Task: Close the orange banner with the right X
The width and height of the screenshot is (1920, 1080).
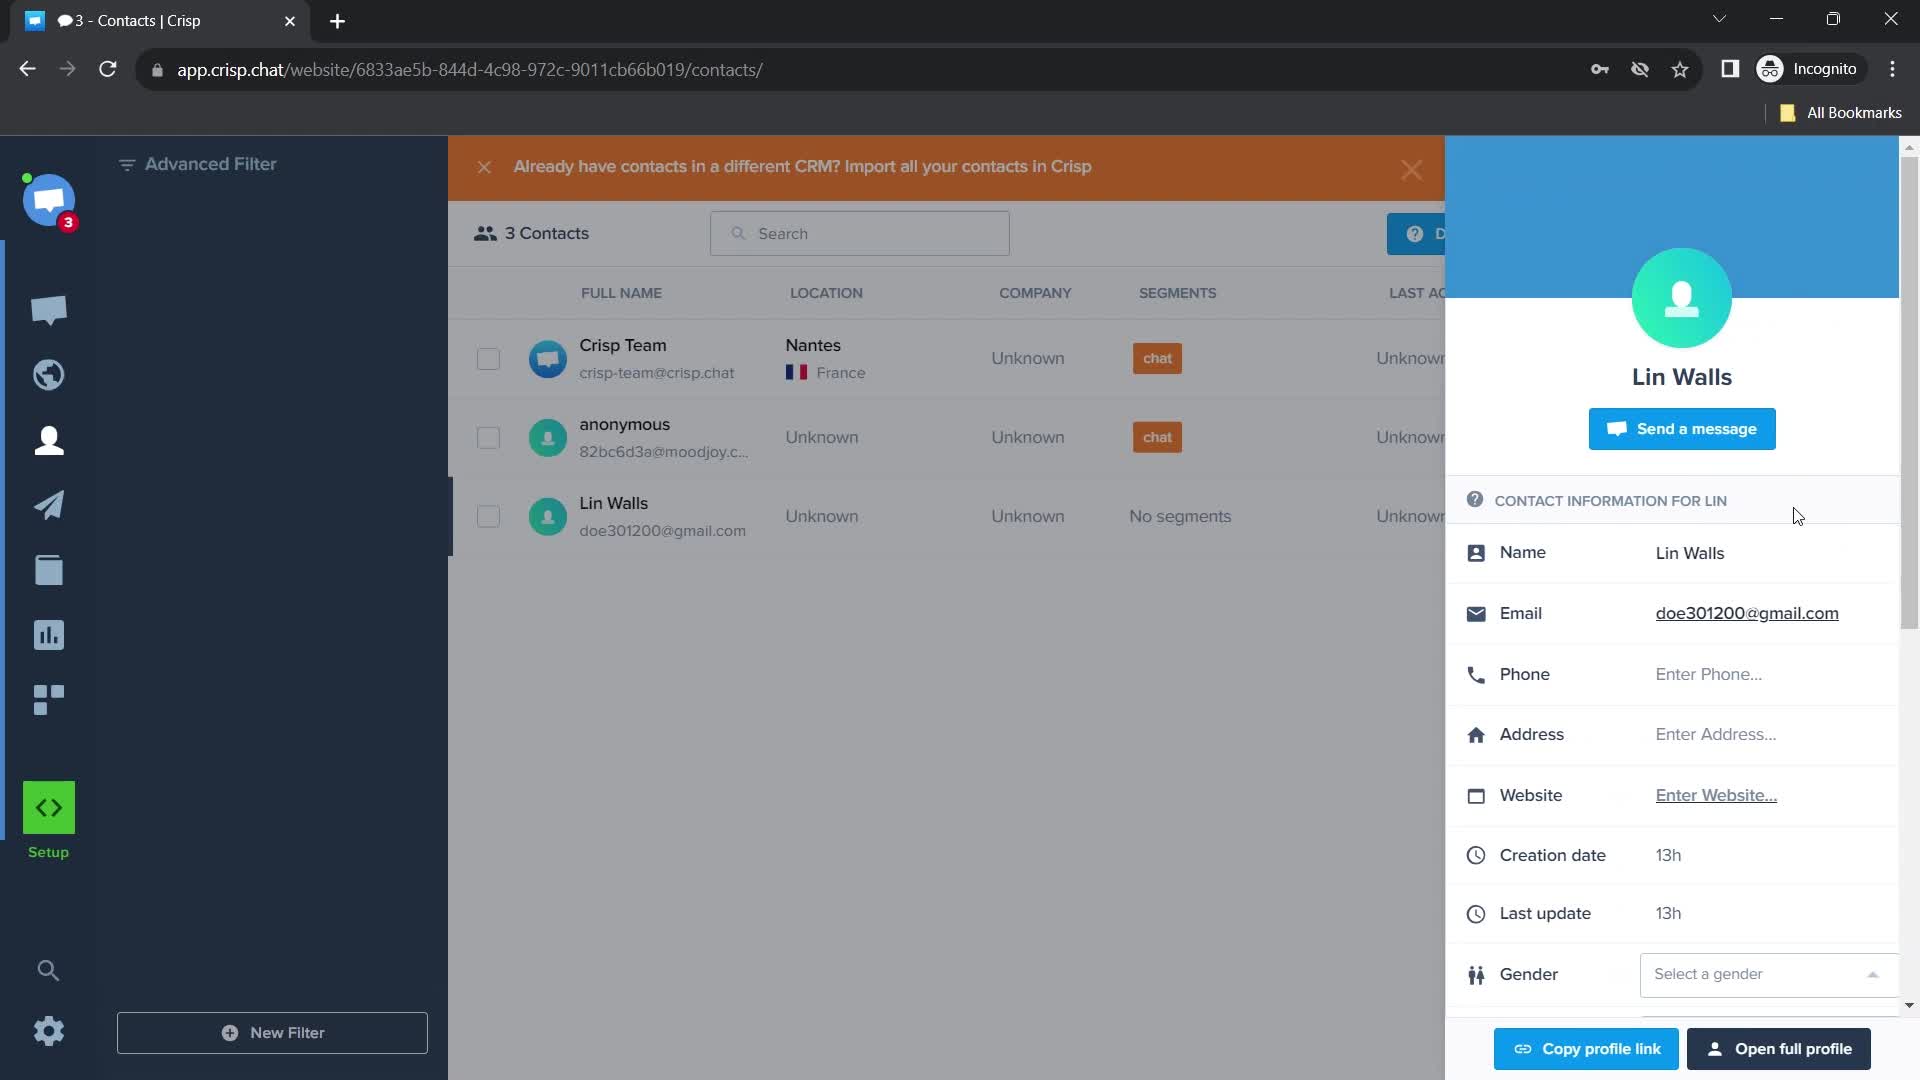Action: pyautogui.click(x=1411, y=170)
